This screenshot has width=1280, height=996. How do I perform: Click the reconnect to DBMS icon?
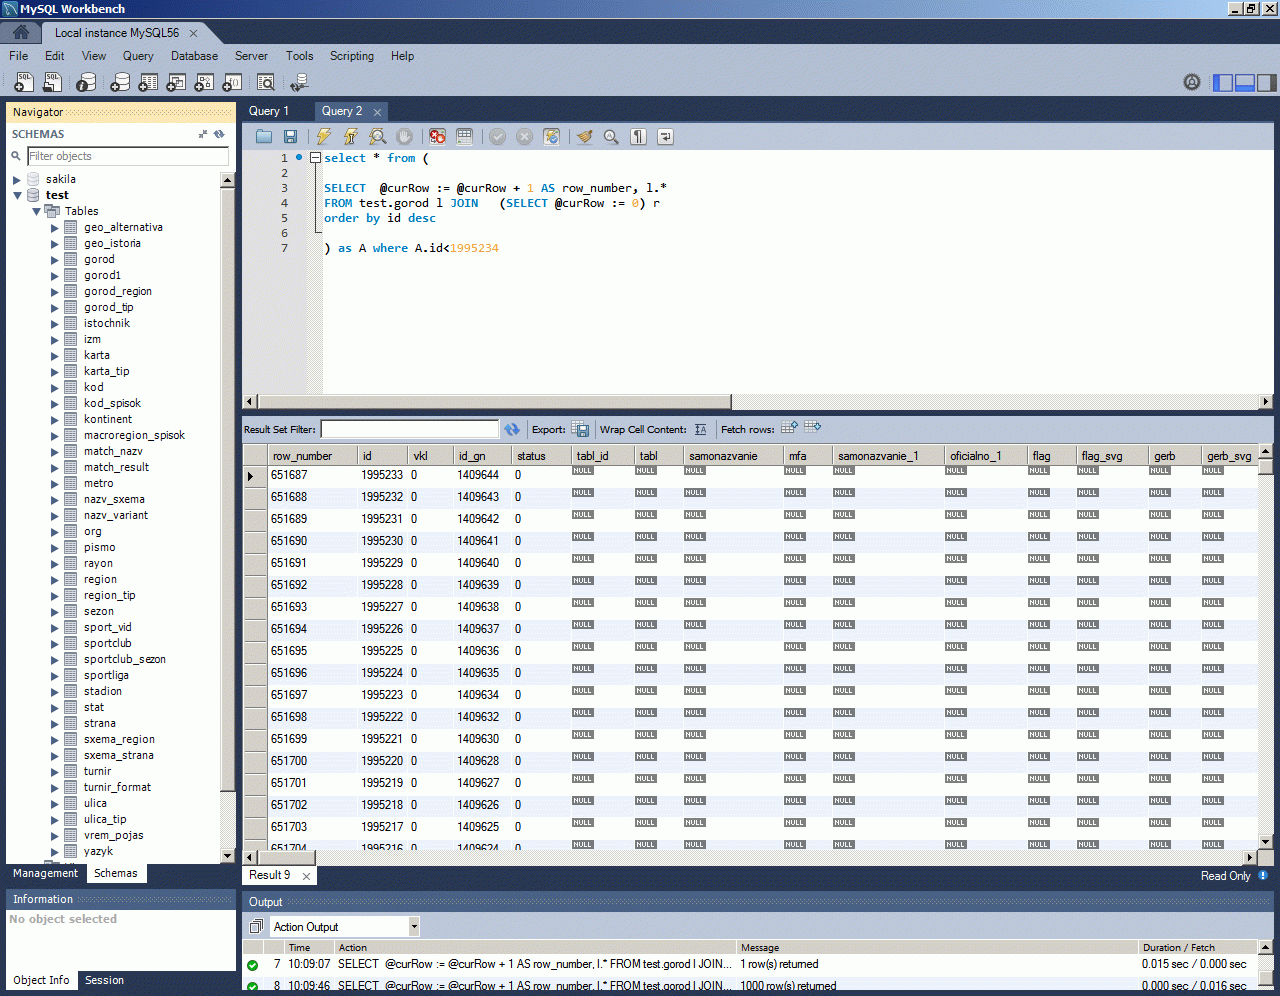click(x=298, y=83)
